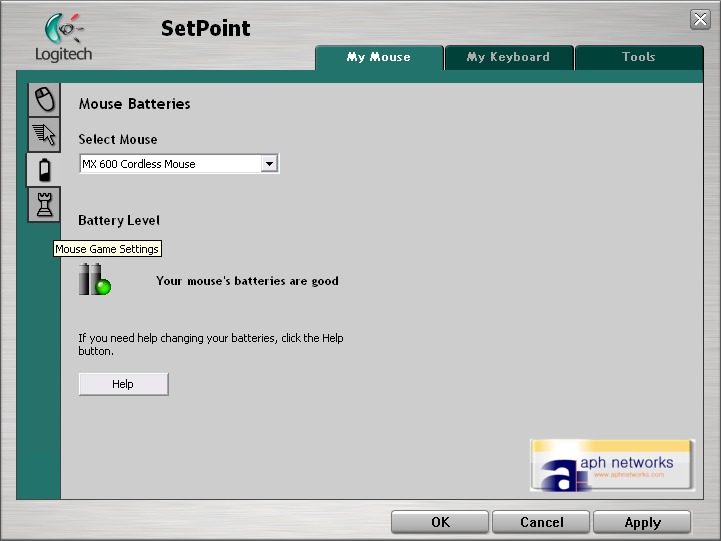The width and height of the screenshot is (721, 541).
Task: Open the pointer movement settings sidebar icon
Action: [x=44, y=134]
